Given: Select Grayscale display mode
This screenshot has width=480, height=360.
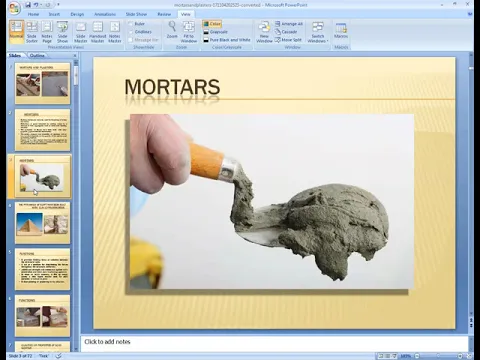Looking at the screenshot, I should [215, 32].
